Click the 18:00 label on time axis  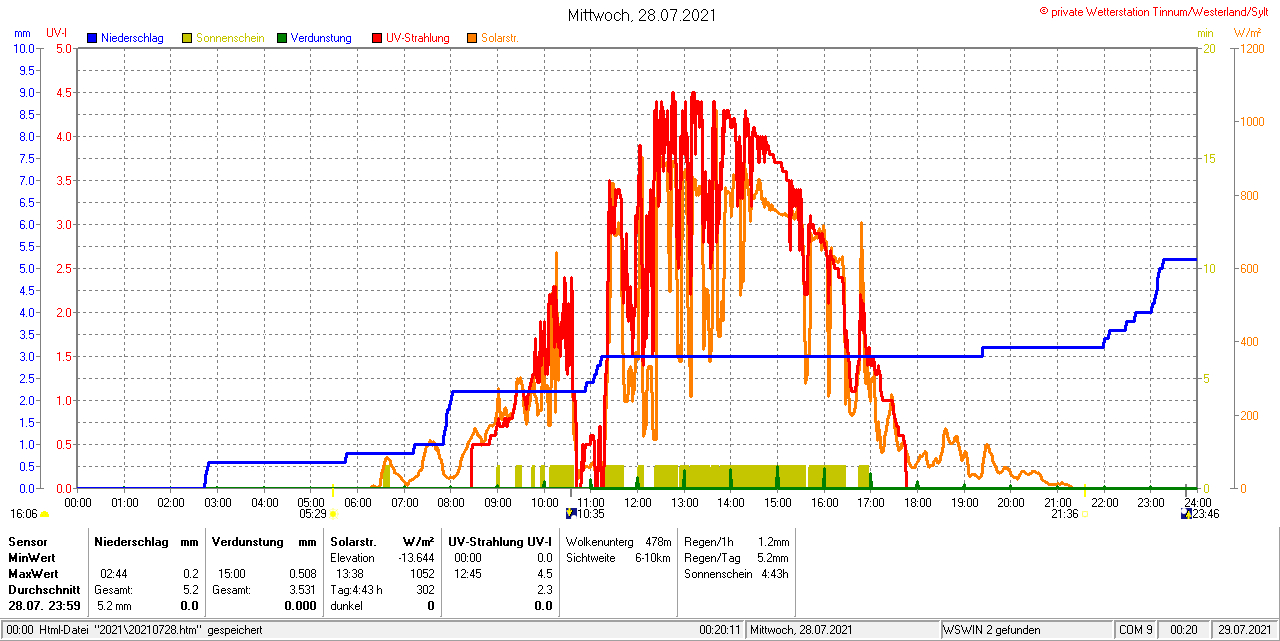point(918,501)
